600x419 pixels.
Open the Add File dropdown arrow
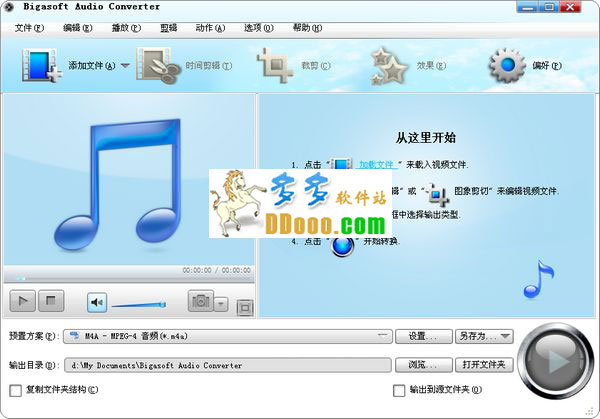click(125, 66)
